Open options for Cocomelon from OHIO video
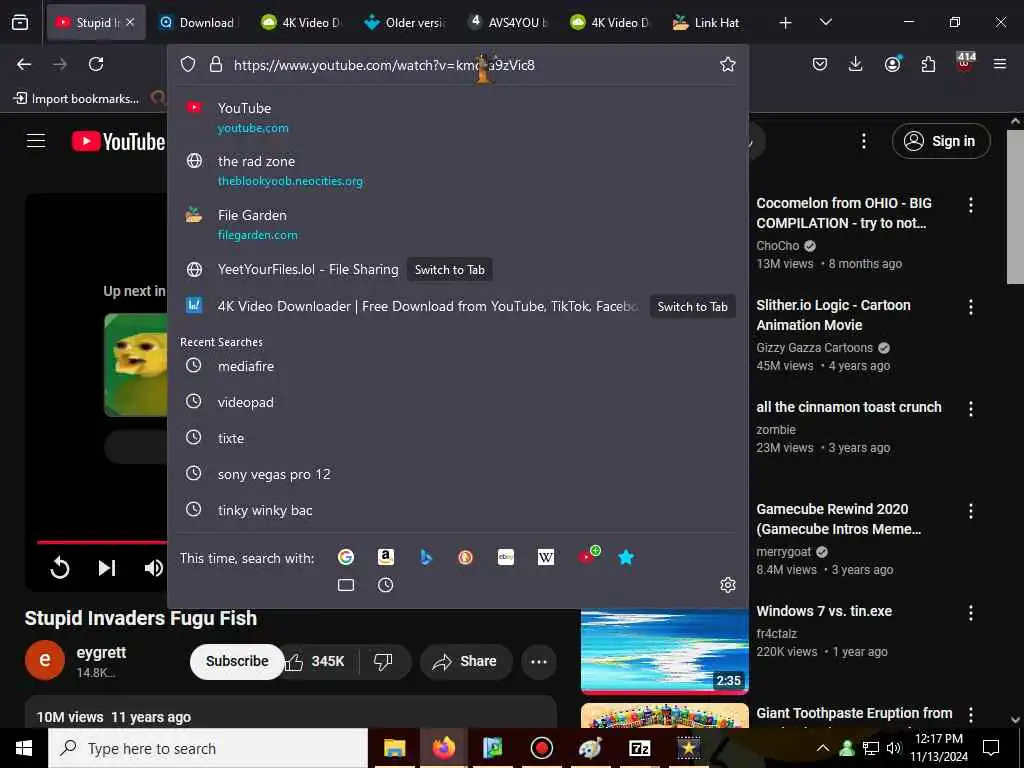Viewport: 1024px width, 768px height. pos(970,205)
